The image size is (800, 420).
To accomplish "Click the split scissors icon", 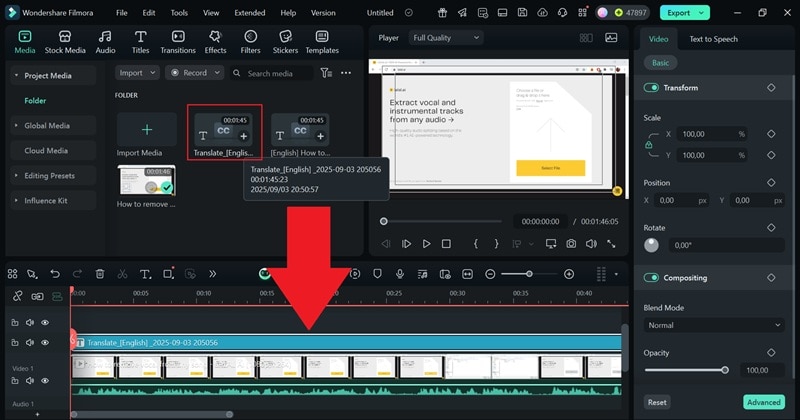I will (122, 274).
